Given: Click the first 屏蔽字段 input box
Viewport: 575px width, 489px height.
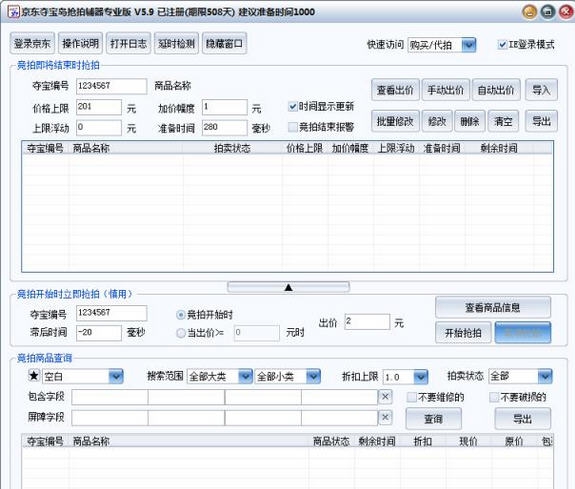Looking at the screenshot, I should [x=110, y=418].
